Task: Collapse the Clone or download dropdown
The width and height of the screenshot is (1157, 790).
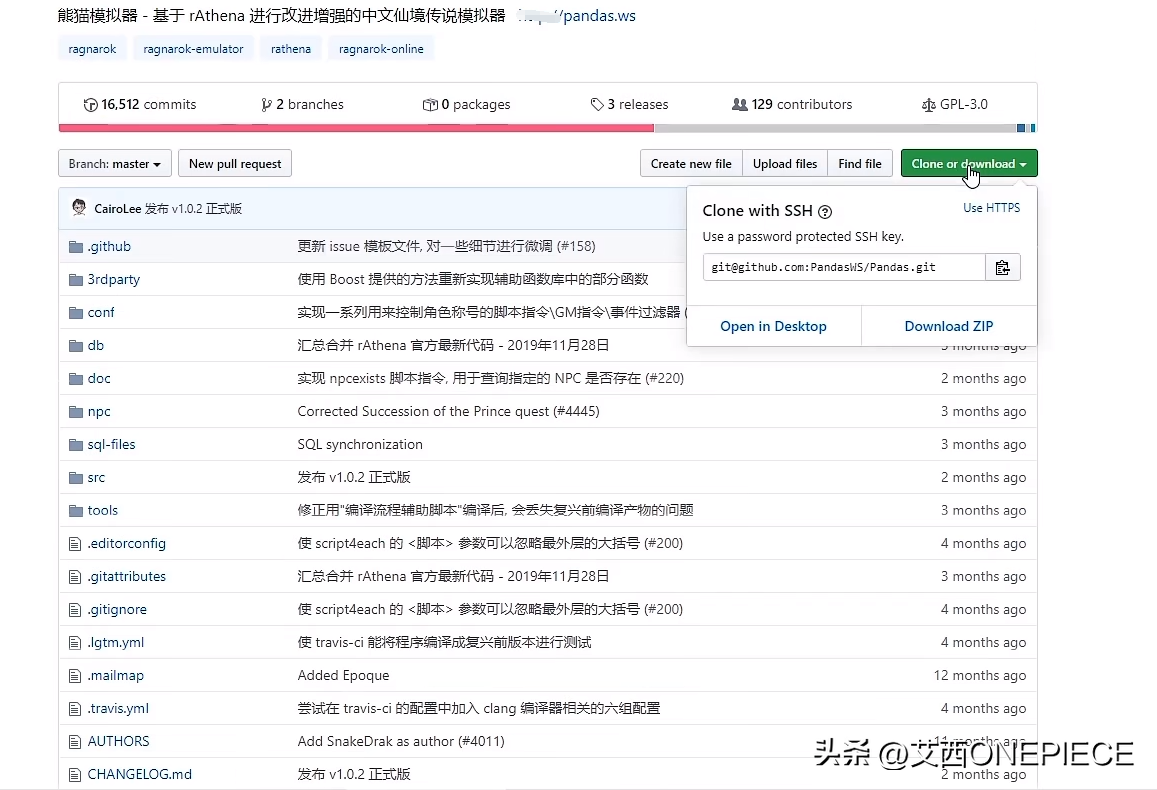Action: coord(968,164)
